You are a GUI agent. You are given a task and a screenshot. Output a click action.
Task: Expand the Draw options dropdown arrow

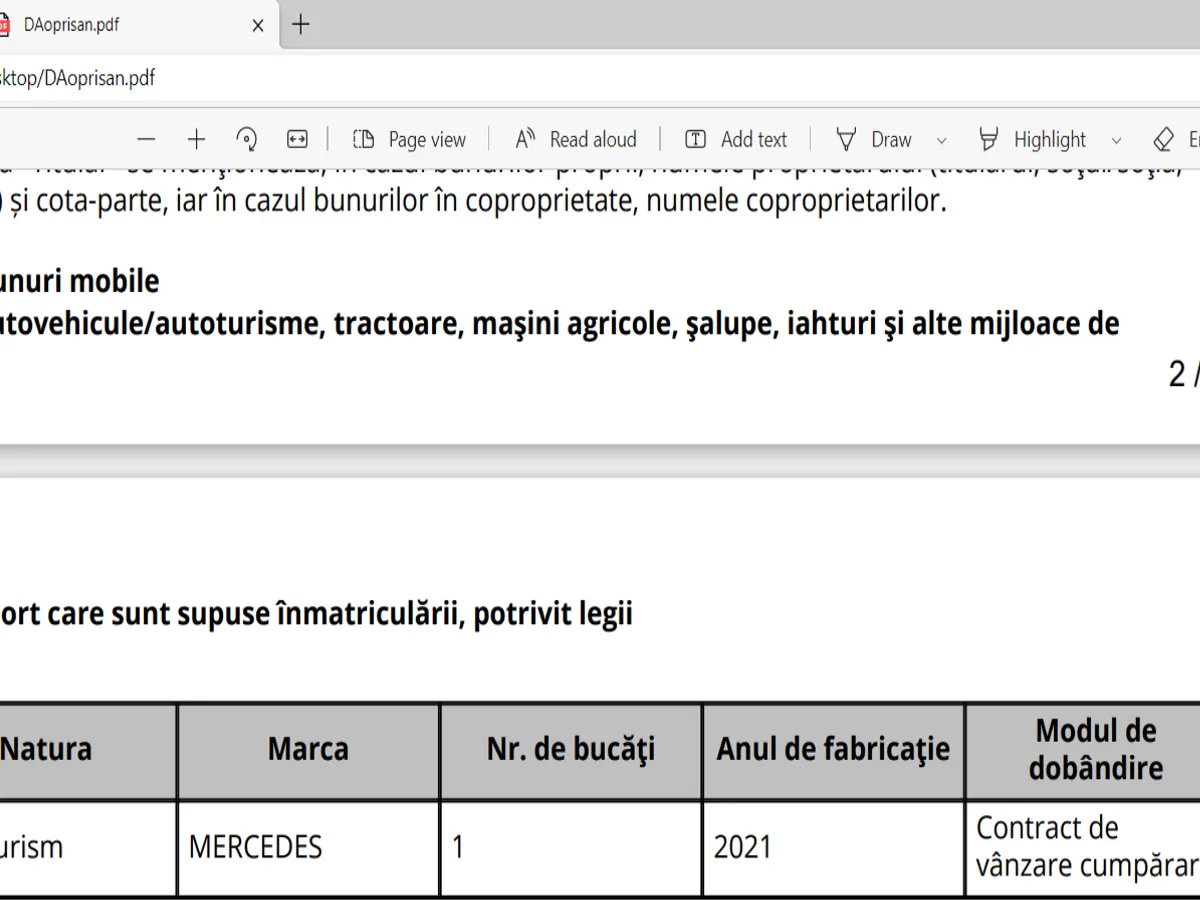(x=941, y=141)
